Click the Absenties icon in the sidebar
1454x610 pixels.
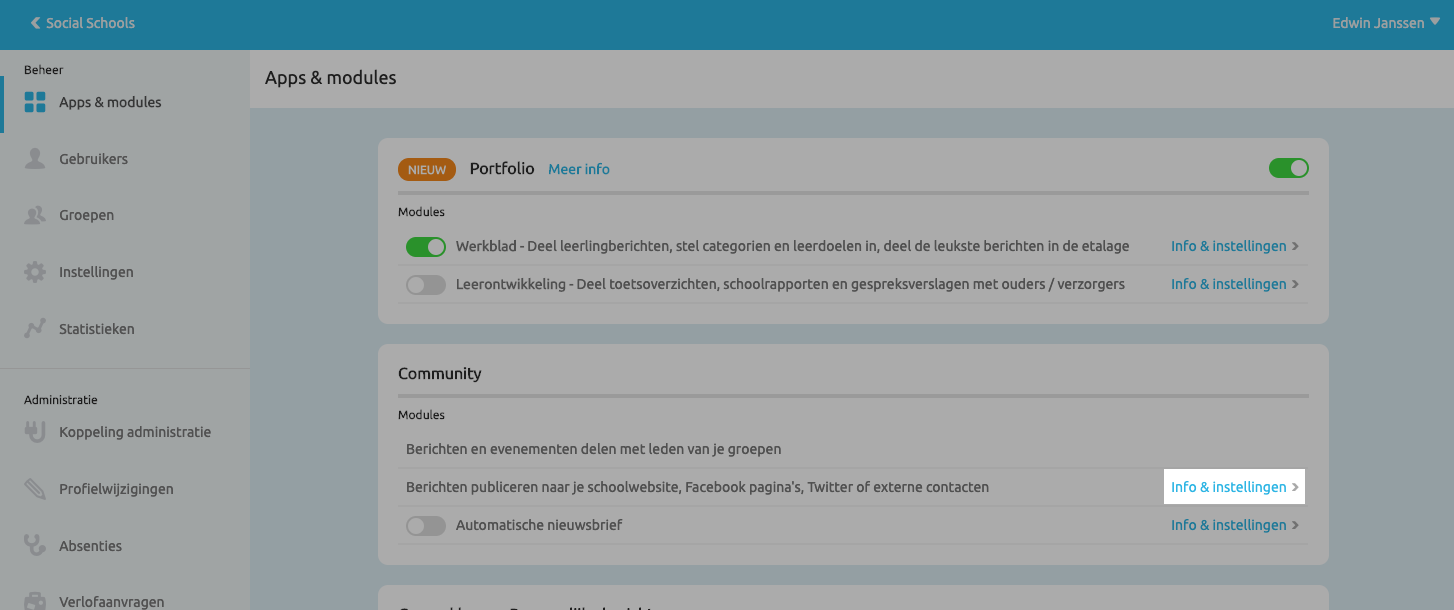pyautogui.click(x=33, y=545)
